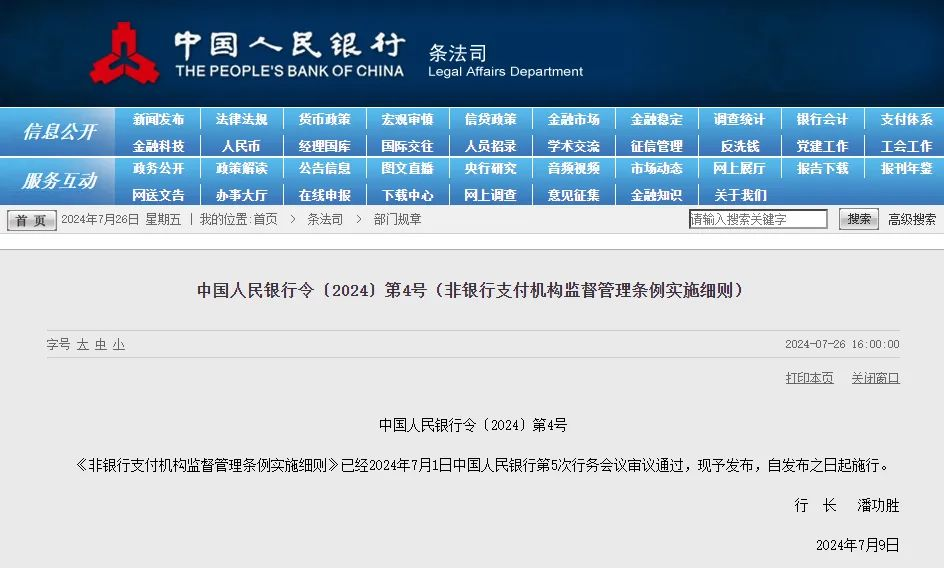
Task: Click the 关闭窗口 close window link
Action: (875, 378)
